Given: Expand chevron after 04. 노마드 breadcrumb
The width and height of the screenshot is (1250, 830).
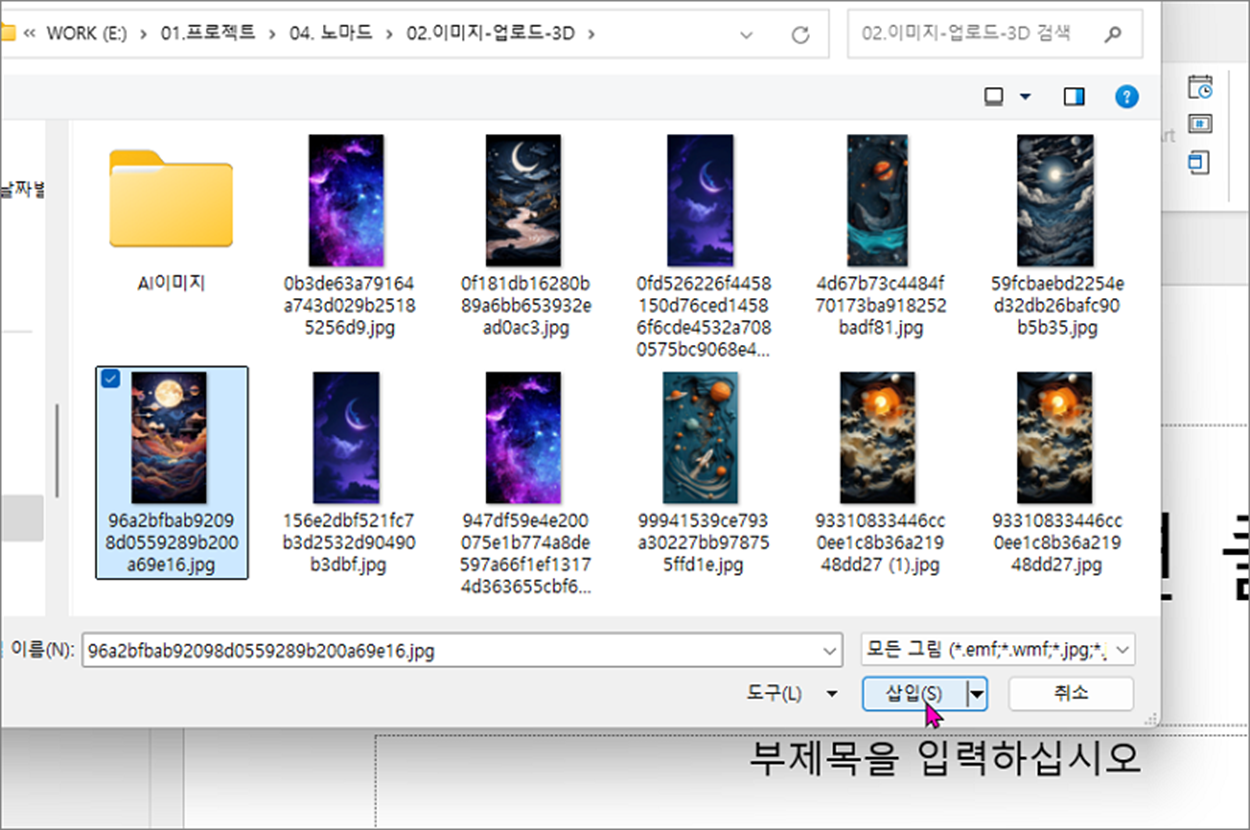Looking at the screenshot, I should pyautogui.click(x=389, y=34).
